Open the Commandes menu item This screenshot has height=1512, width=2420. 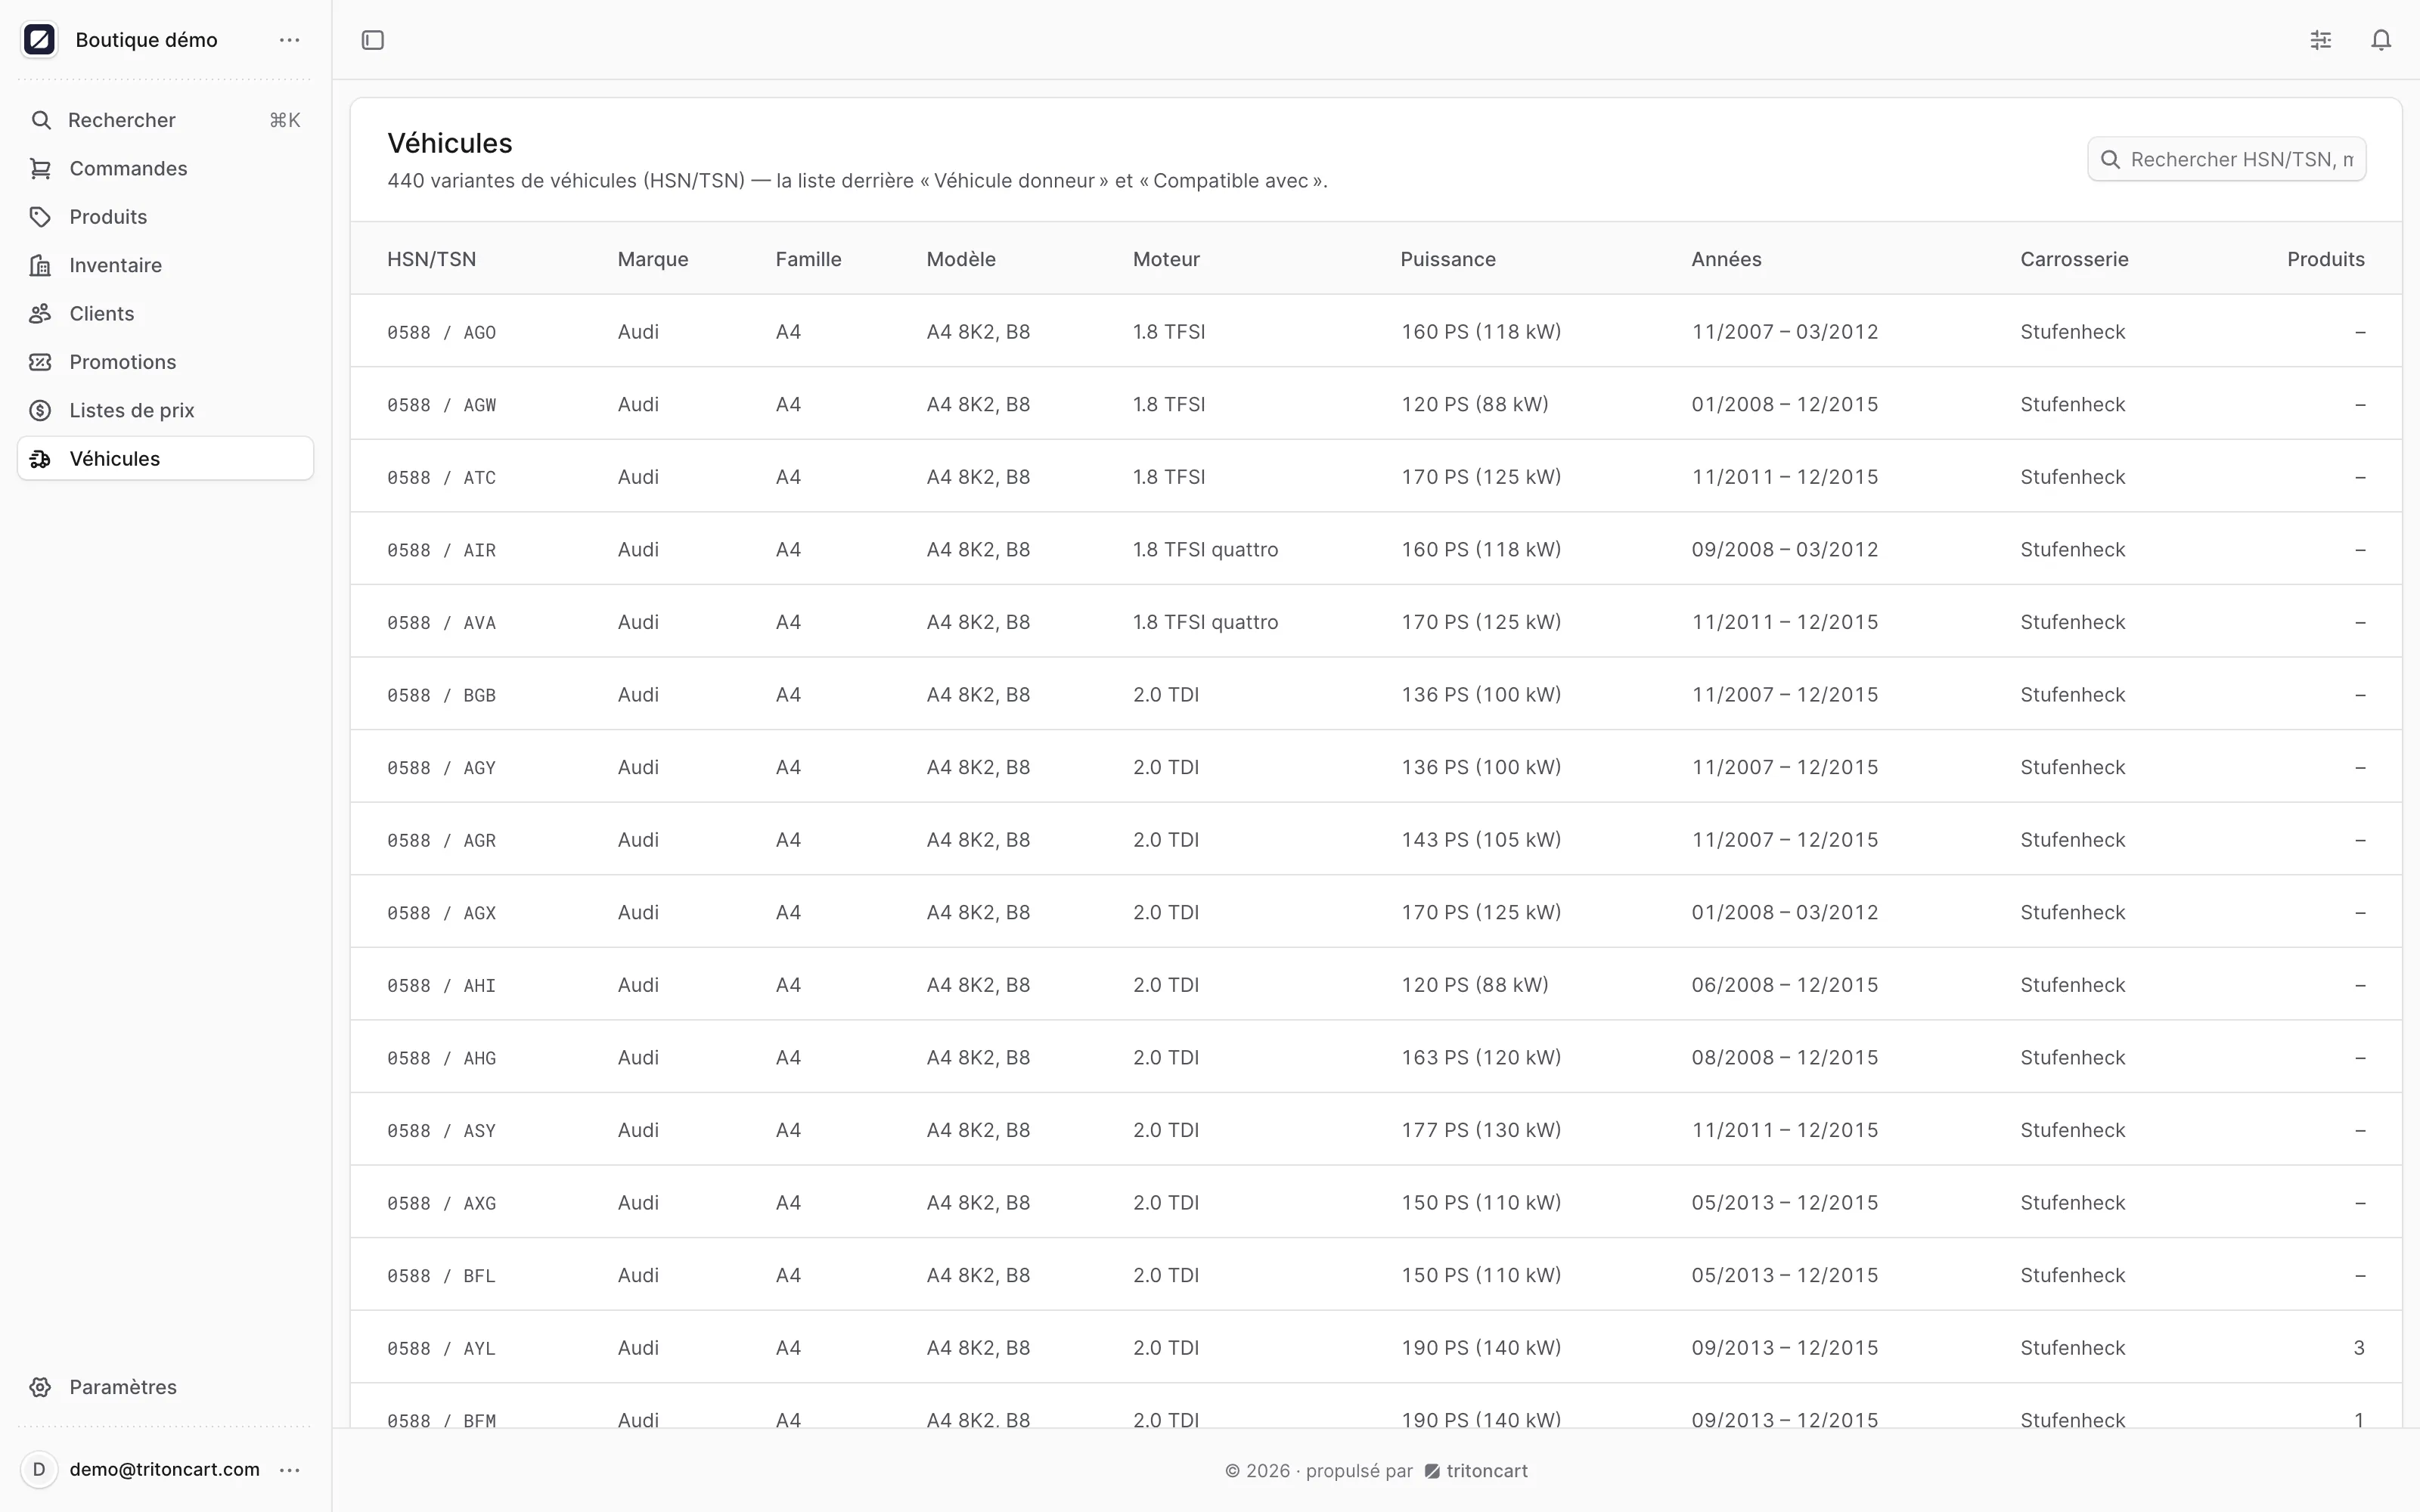165,168
